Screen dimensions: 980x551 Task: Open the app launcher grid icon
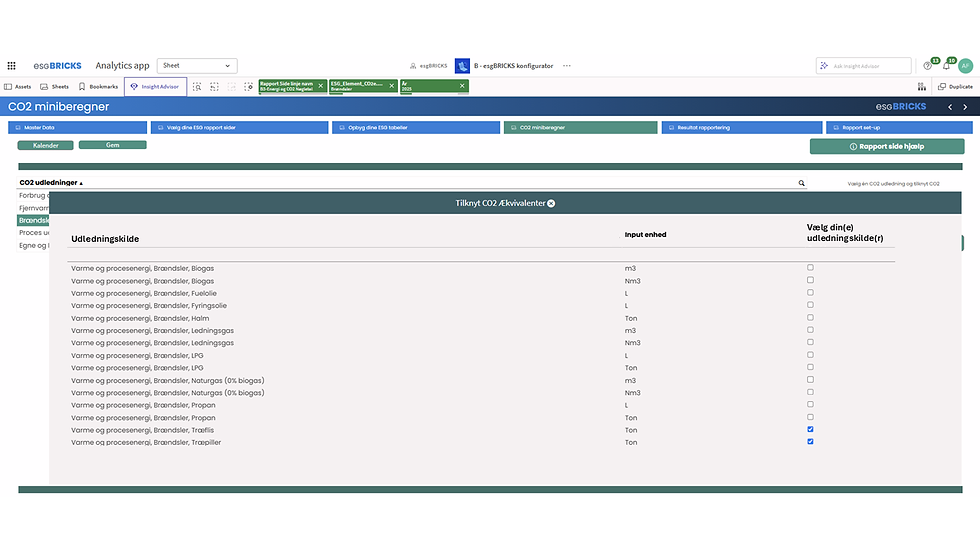(x=11, y=66)
